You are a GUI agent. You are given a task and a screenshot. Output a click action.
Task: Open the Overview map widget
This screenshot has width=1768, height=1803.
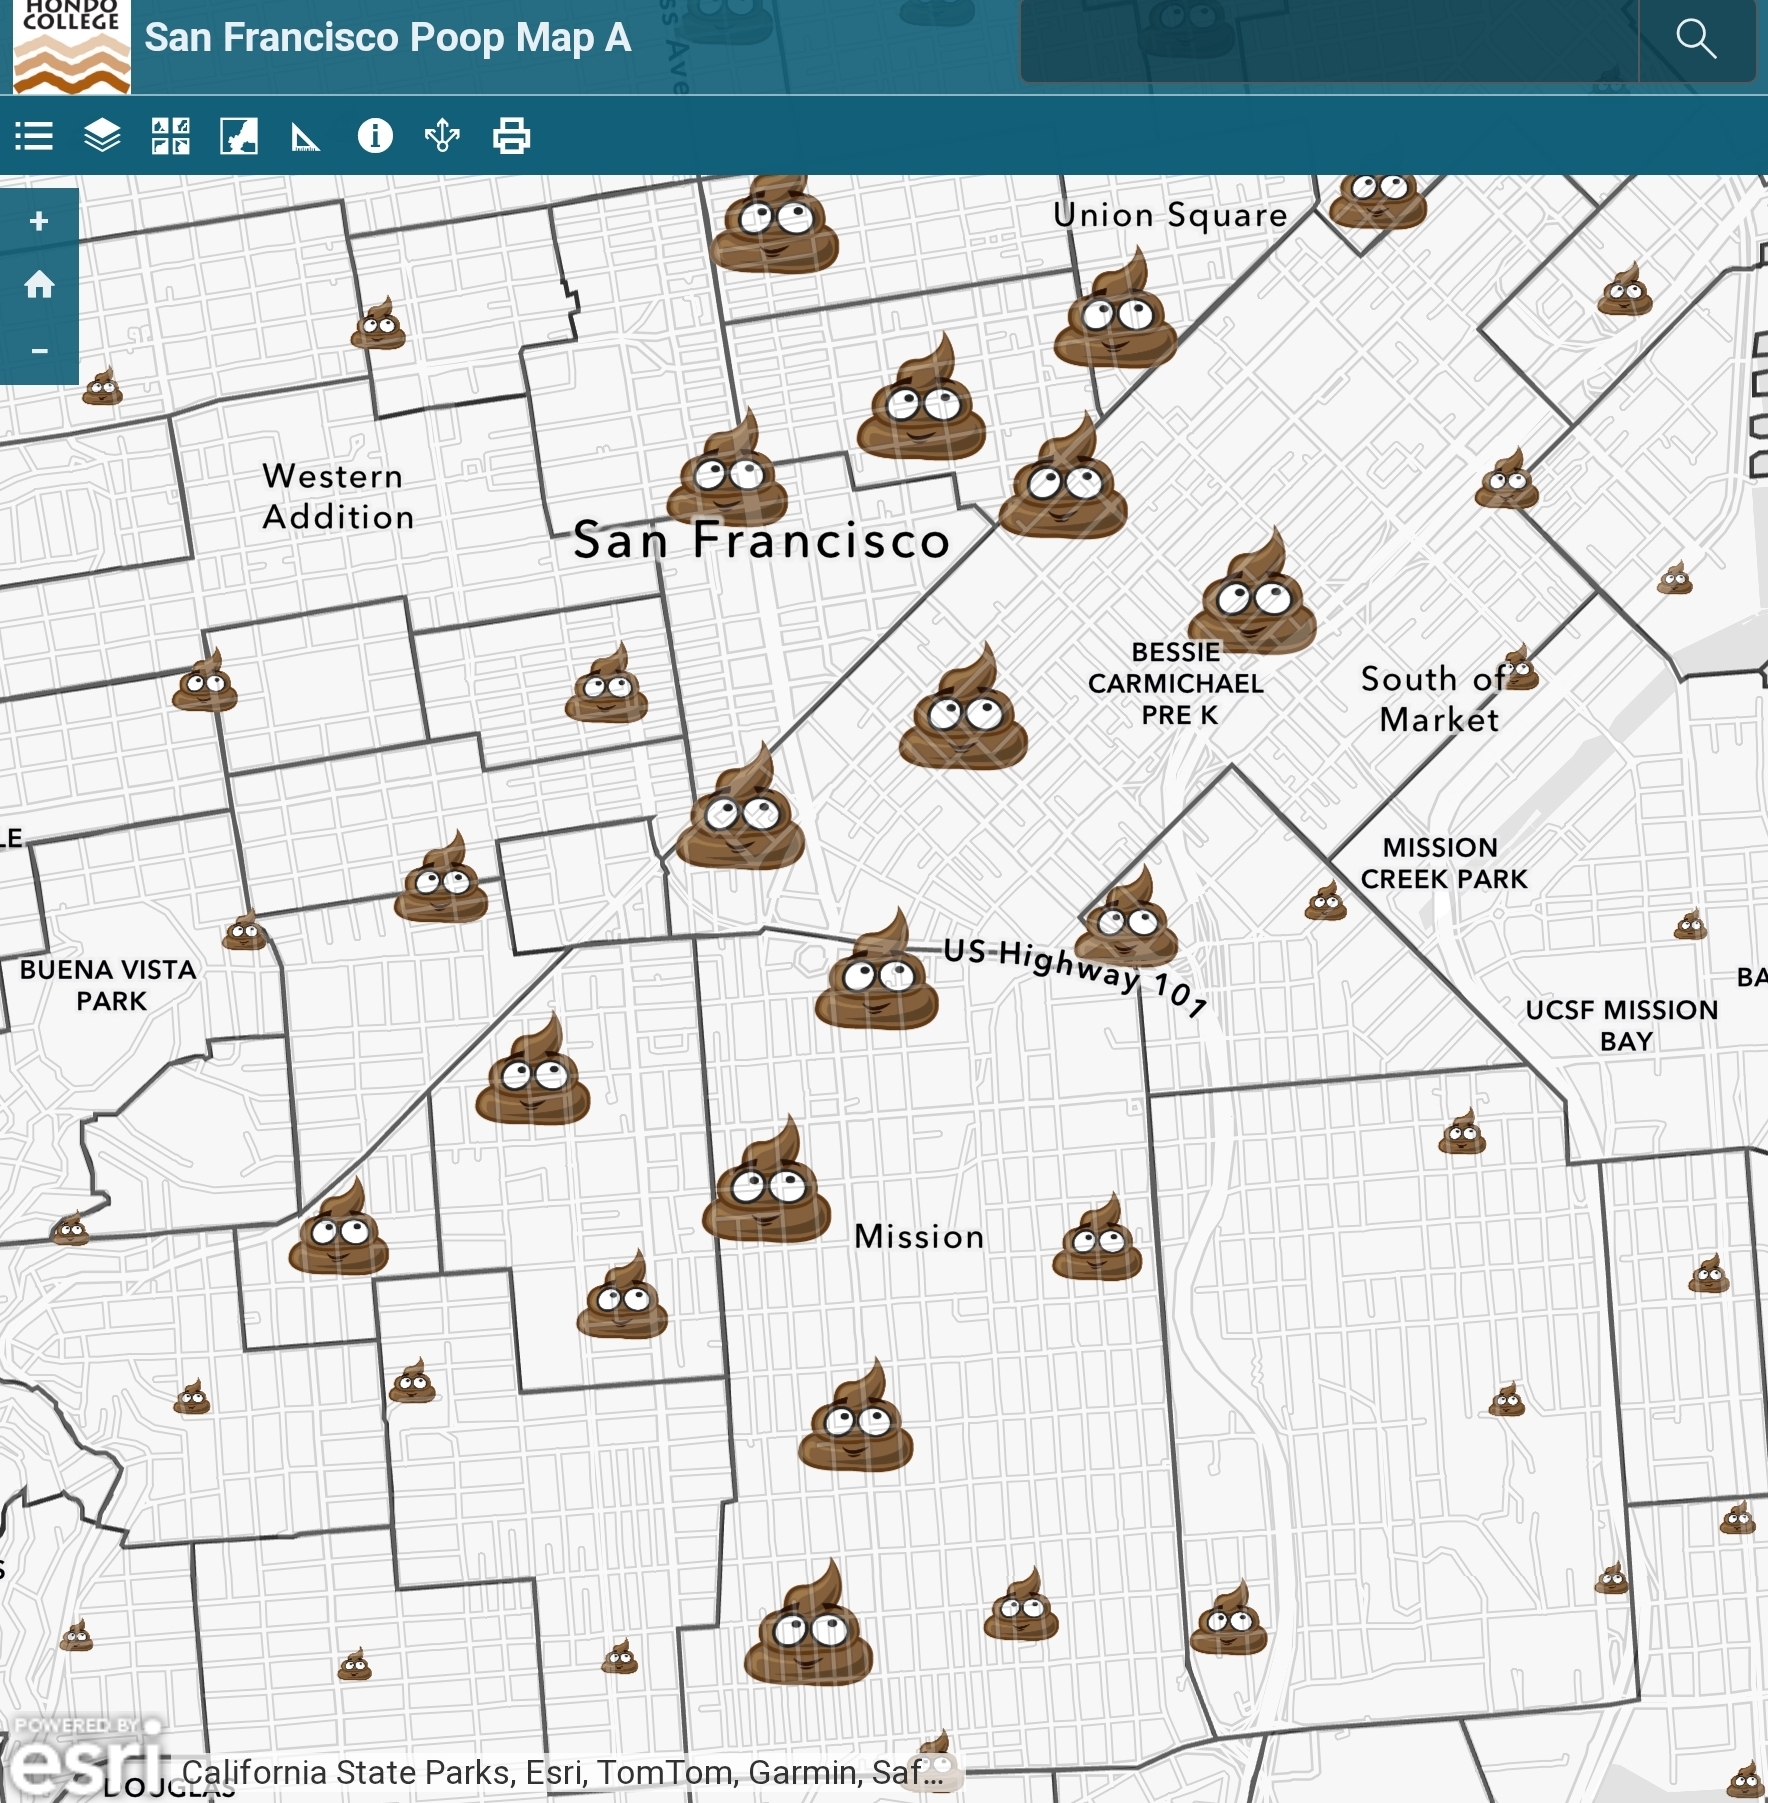point(238,136)
